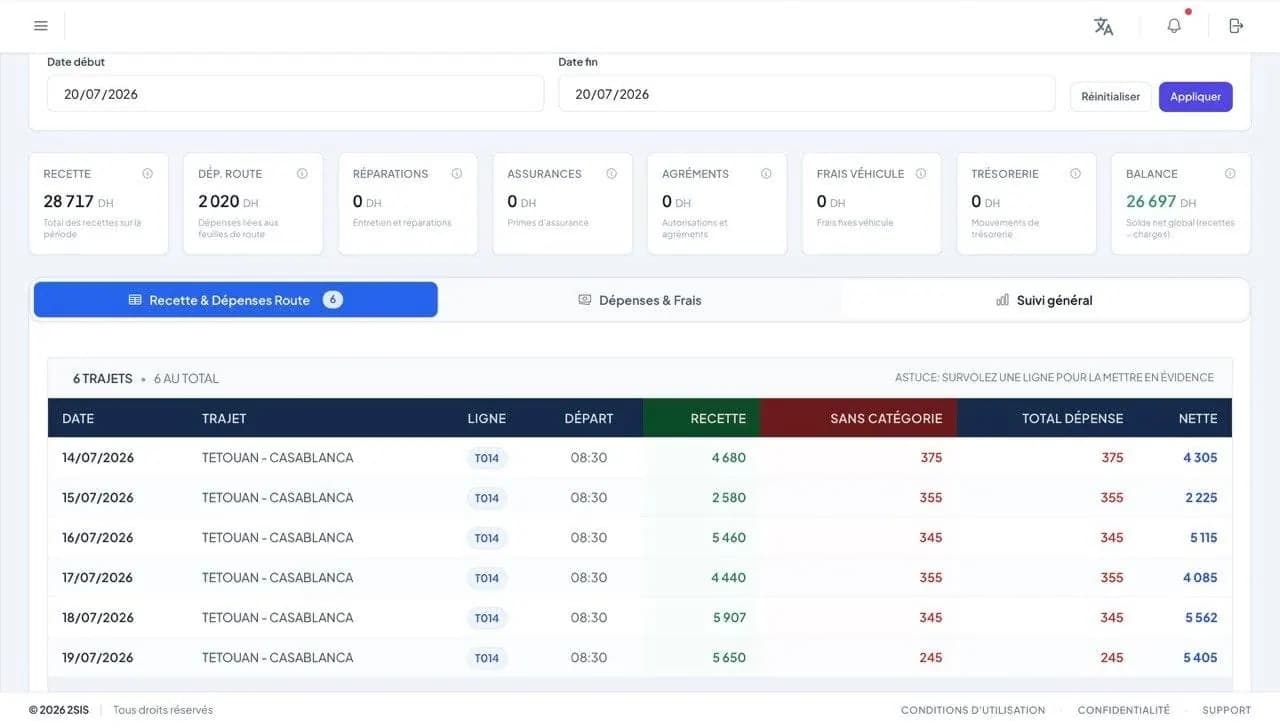Viewport: 1280px width, 728px height.
Task: Click recette value 4 440
Action: point(729,578)
